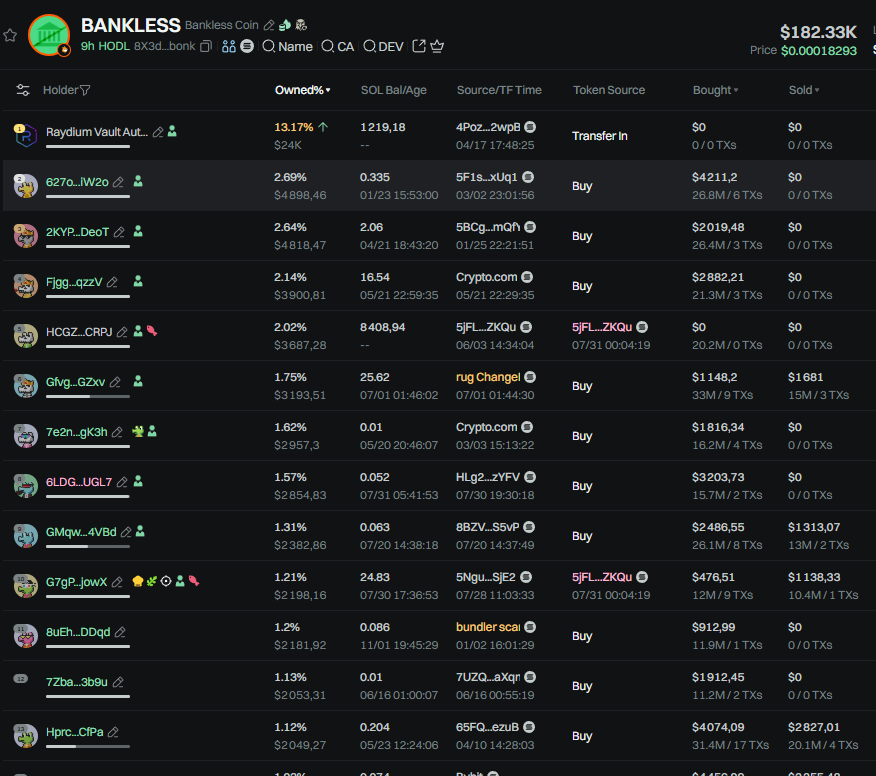
Task: Open source wallet 65FQ...ezuB
Action: tap(487, 727)
